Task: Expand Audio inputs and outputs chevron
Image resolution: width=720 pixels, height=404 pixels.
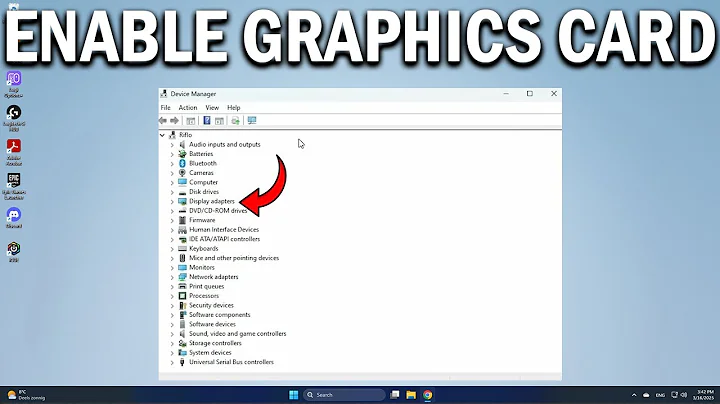Action: tap(172, 145)
